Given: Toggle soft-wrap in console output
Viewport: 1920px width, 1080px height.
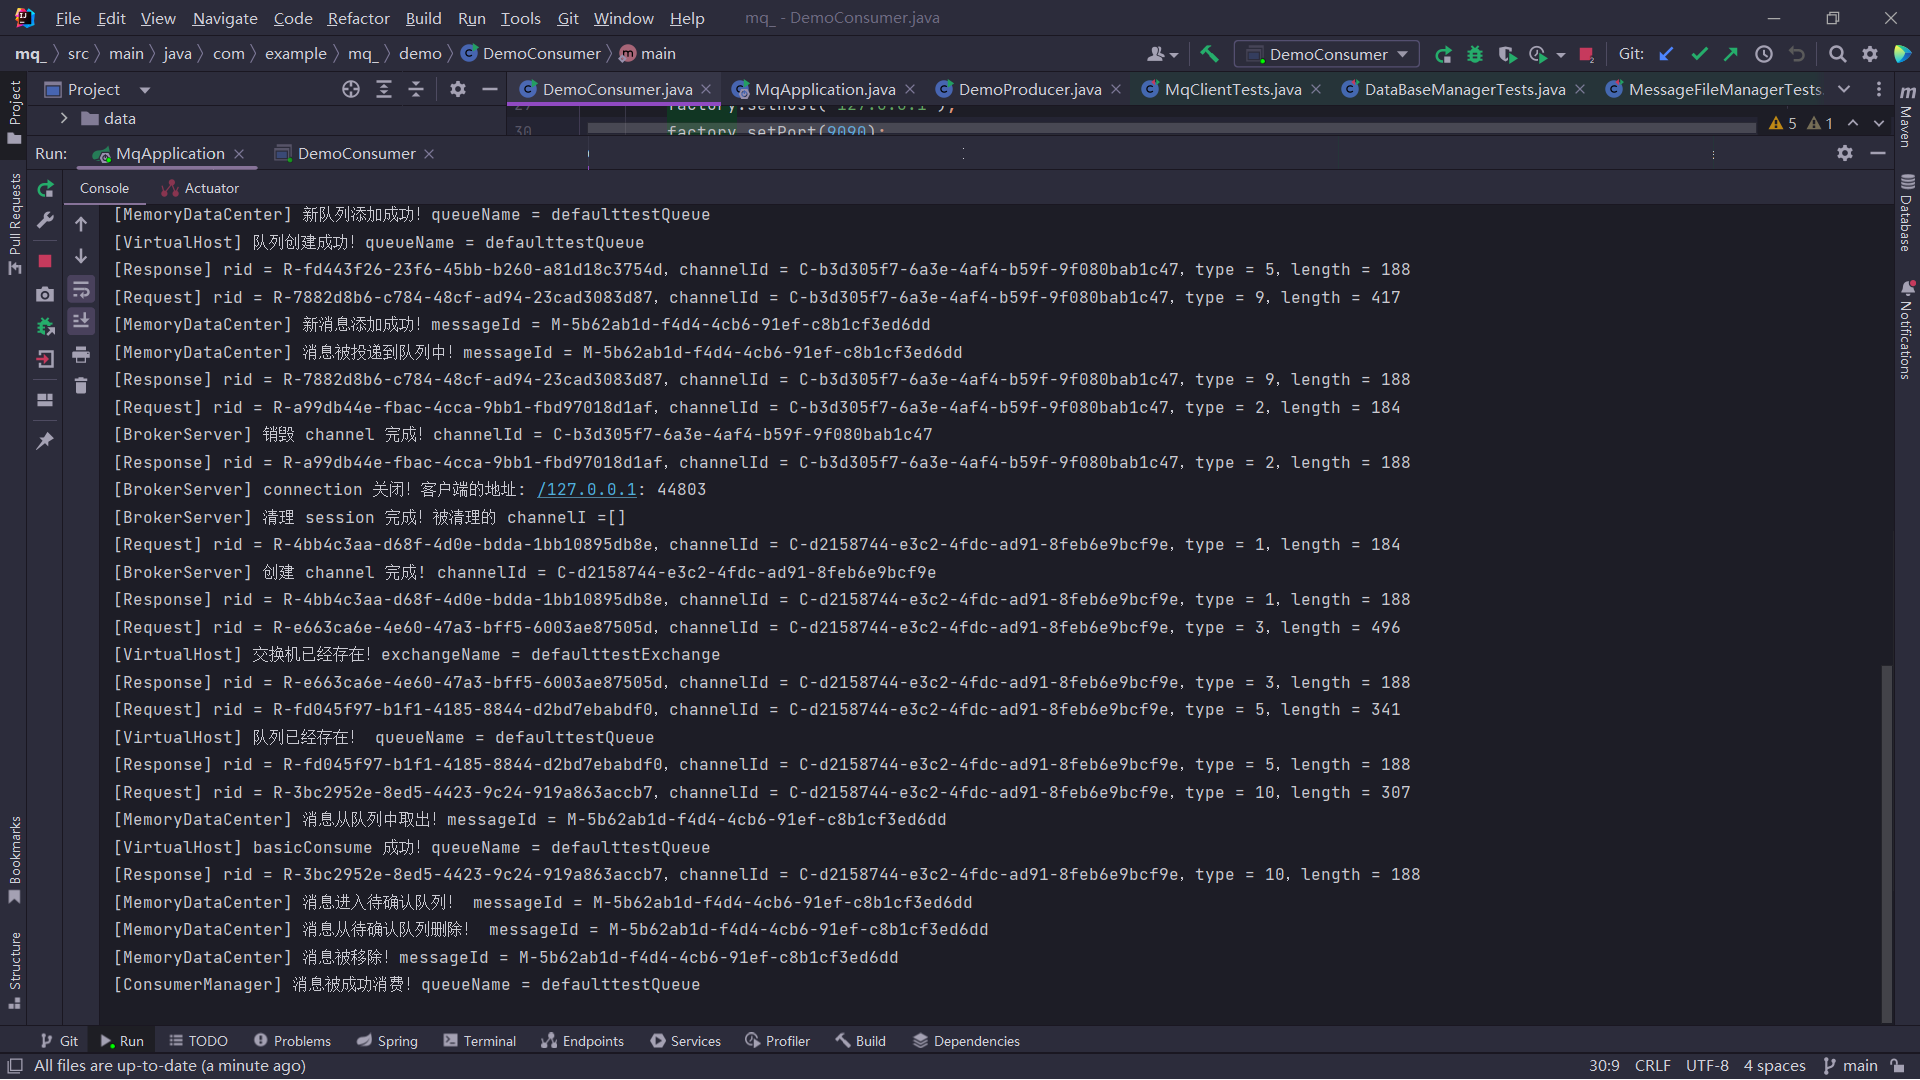Looking at the screenshot, I should 81,290.
